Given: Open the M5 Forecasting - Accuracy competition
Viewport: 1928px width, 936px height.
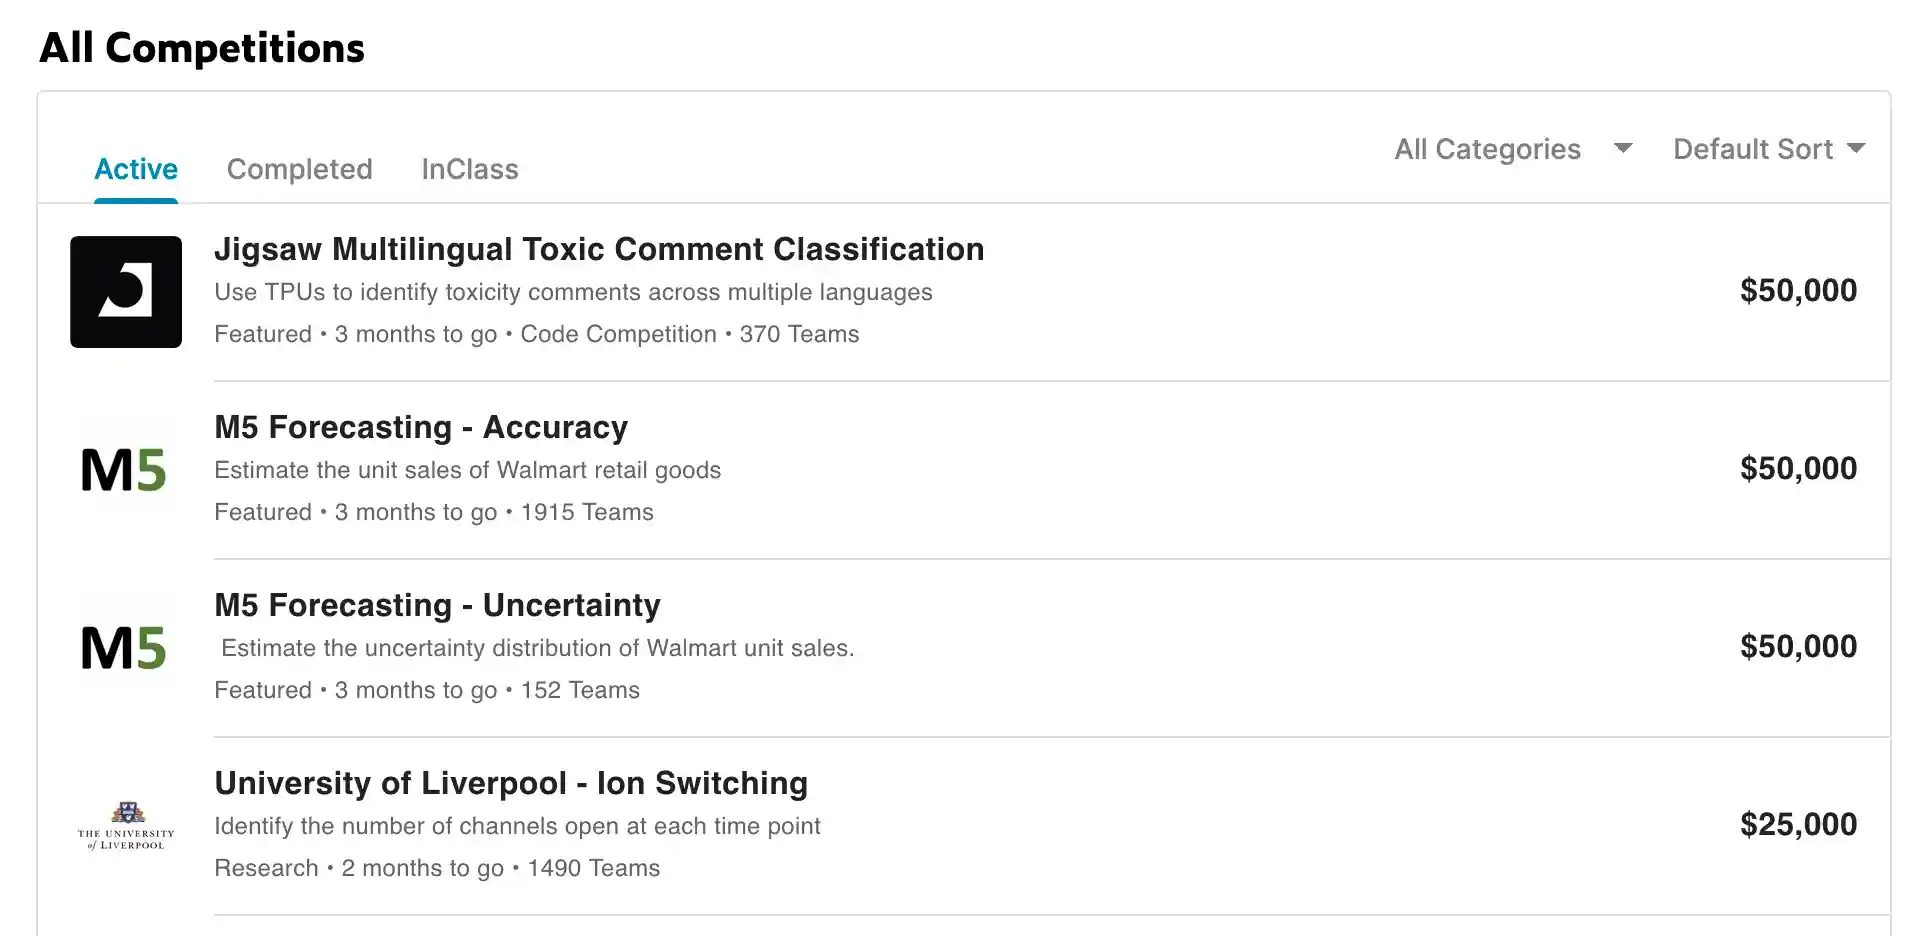Looking at the screenshot, I should click(421, 427).
